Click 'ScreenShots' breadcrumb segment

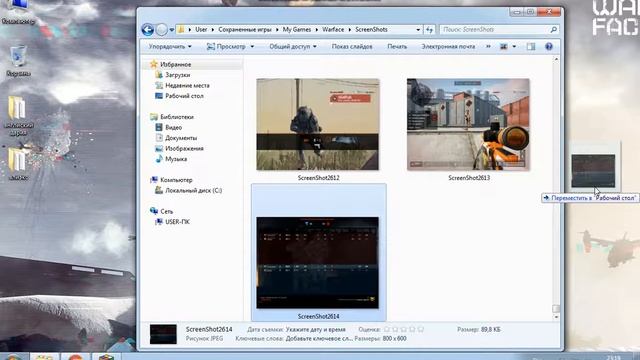click(x=371, y=29)
